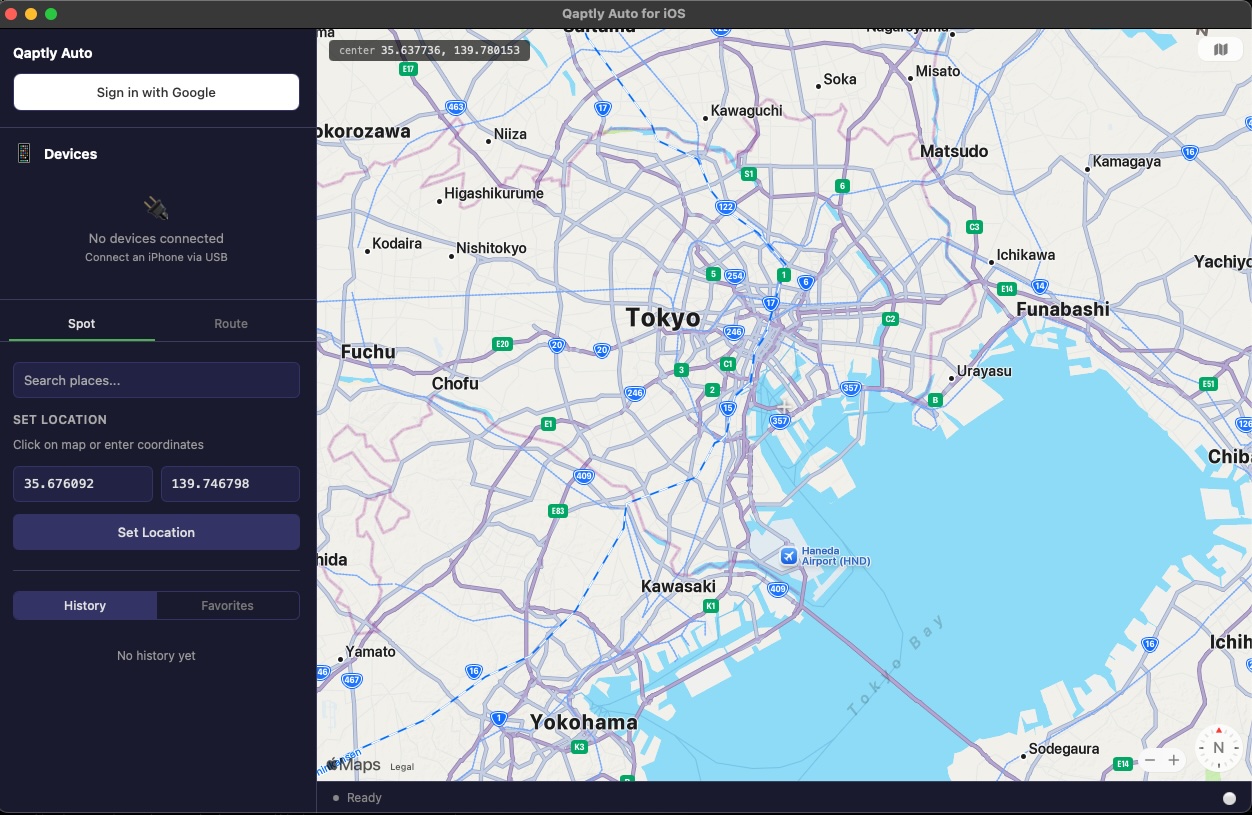Click the 467 shield near Yamato

click(x=351, y=680)
